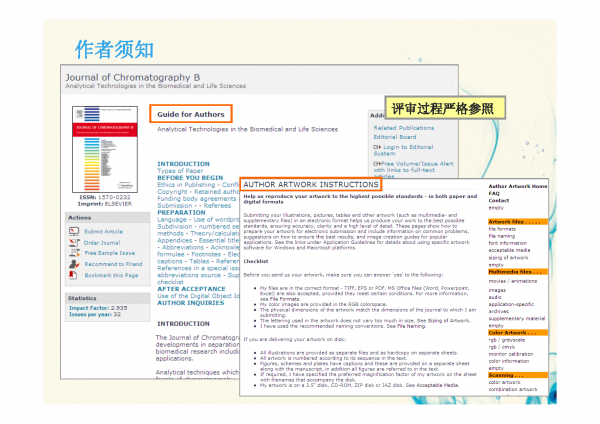Screen dimensions: 600x424
Task: Click the Actions panel header
Action: 108,217
